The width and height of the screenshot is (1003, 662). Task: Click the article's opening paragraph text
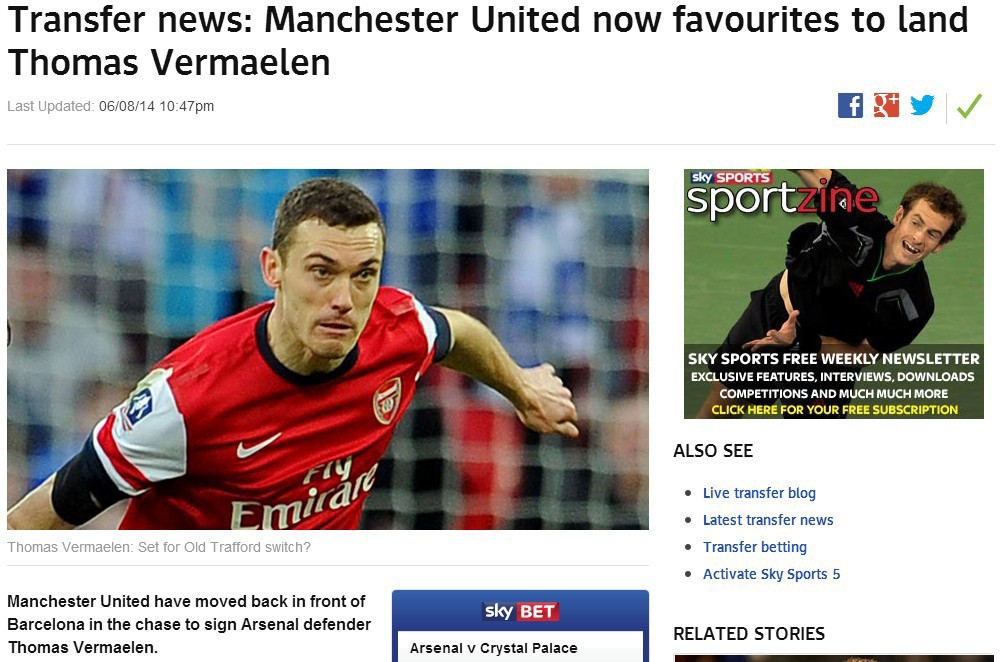coord(189,624)
